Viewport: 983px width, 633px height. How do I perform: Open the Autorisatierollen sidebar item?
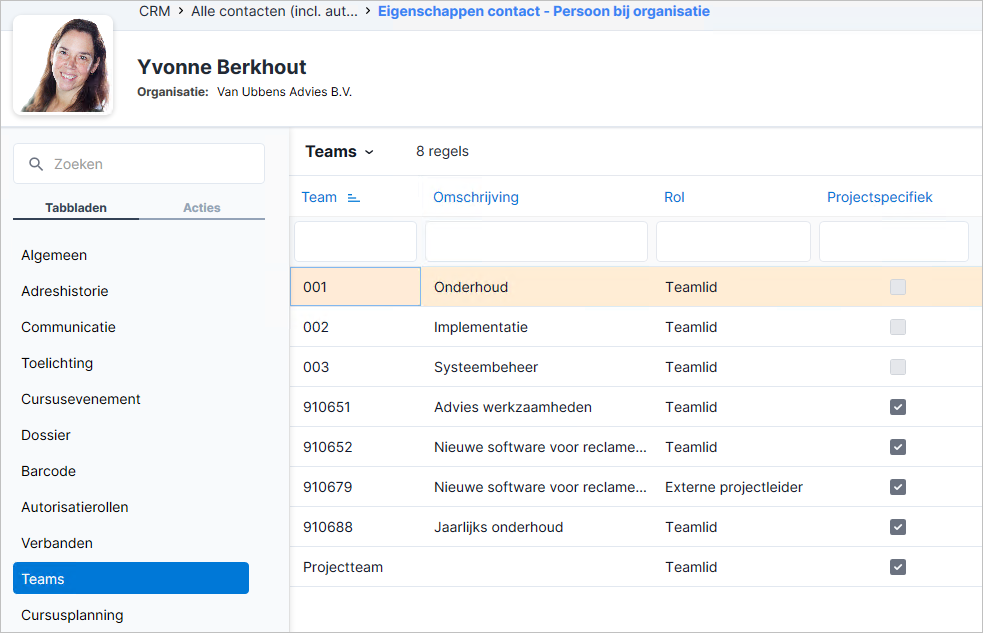75,507
